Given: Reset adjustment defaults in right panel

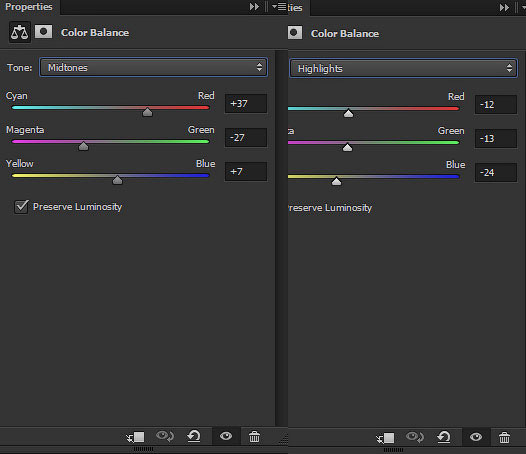Looking at the screenshot, I should pyautogui.click(x=444, y=437).
